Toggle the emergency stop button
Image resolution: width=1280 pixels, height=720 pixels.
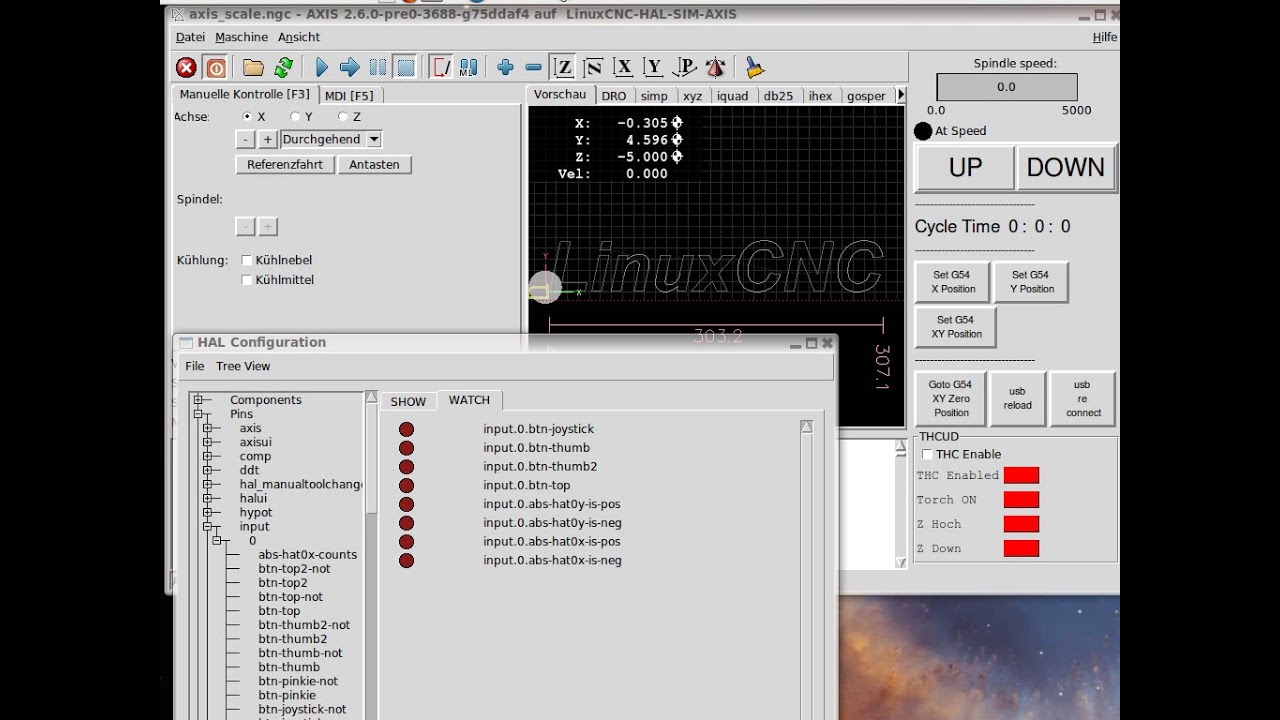click(x=186, y=68)
